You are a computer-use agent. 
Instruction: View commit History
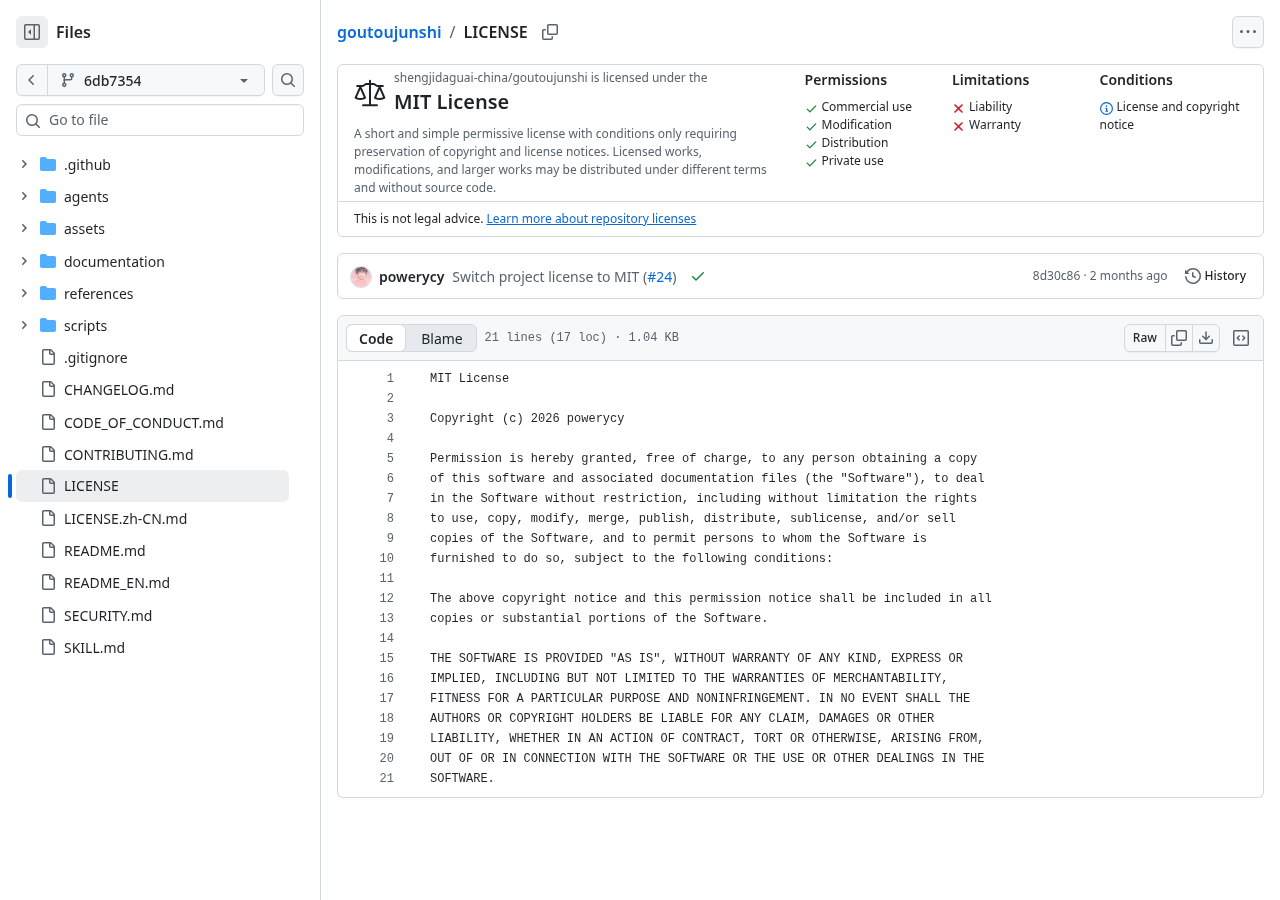click(x=1215, y=276)
